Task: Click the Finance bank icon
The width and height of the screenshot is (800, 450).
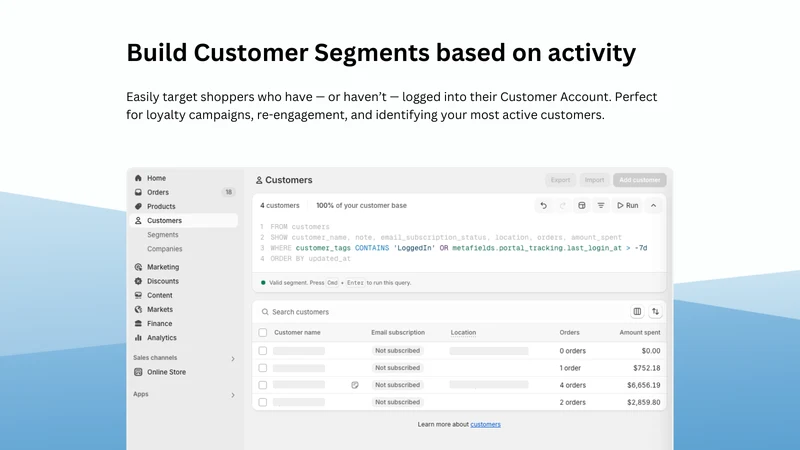Action: tap(138, 323)
